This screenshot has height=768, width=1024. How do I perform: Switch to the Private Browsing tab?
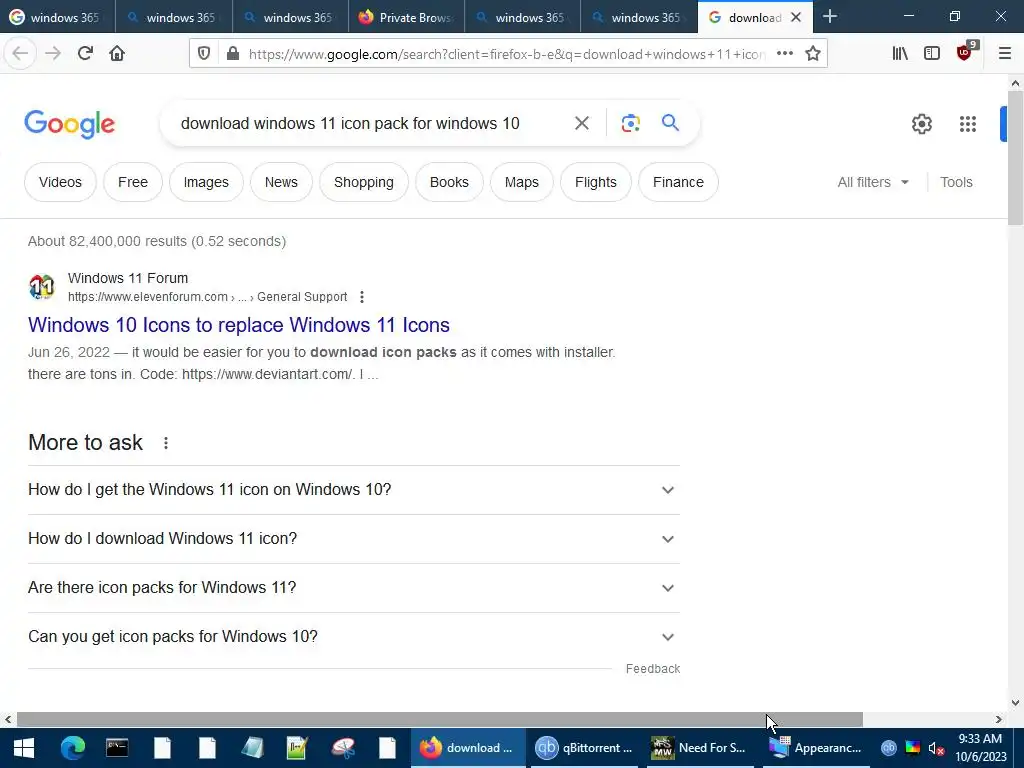(406, 17)
